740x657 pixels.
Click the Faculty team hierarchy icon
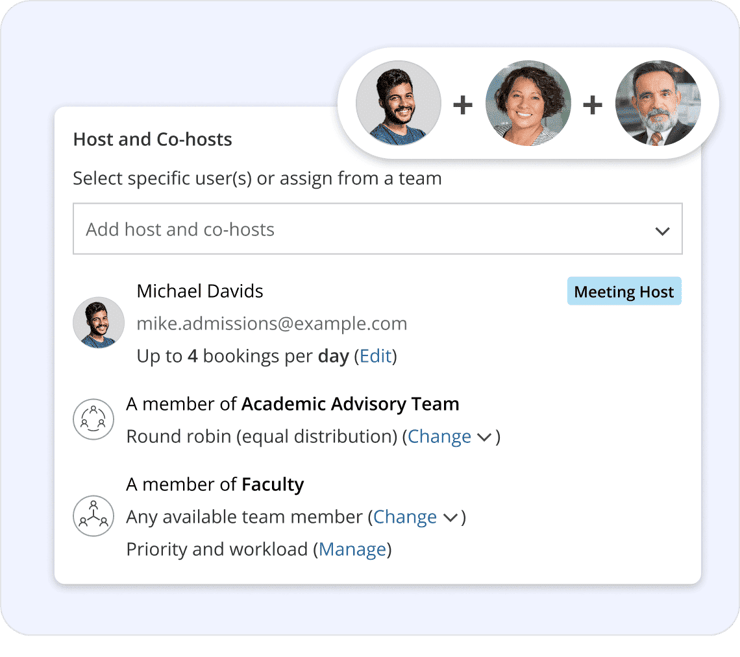(93, 516)
